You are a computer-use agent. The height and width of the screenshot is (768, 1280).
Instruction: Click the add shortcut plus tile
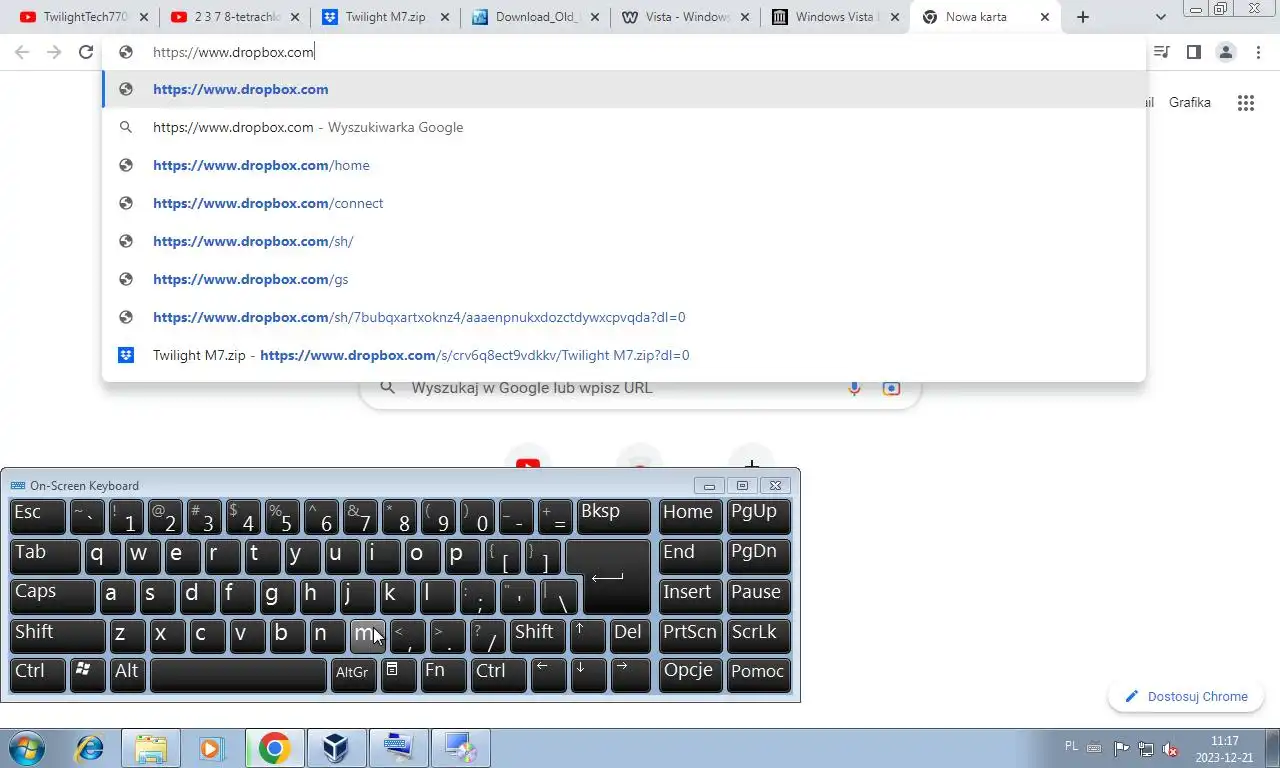coord(752,463)
